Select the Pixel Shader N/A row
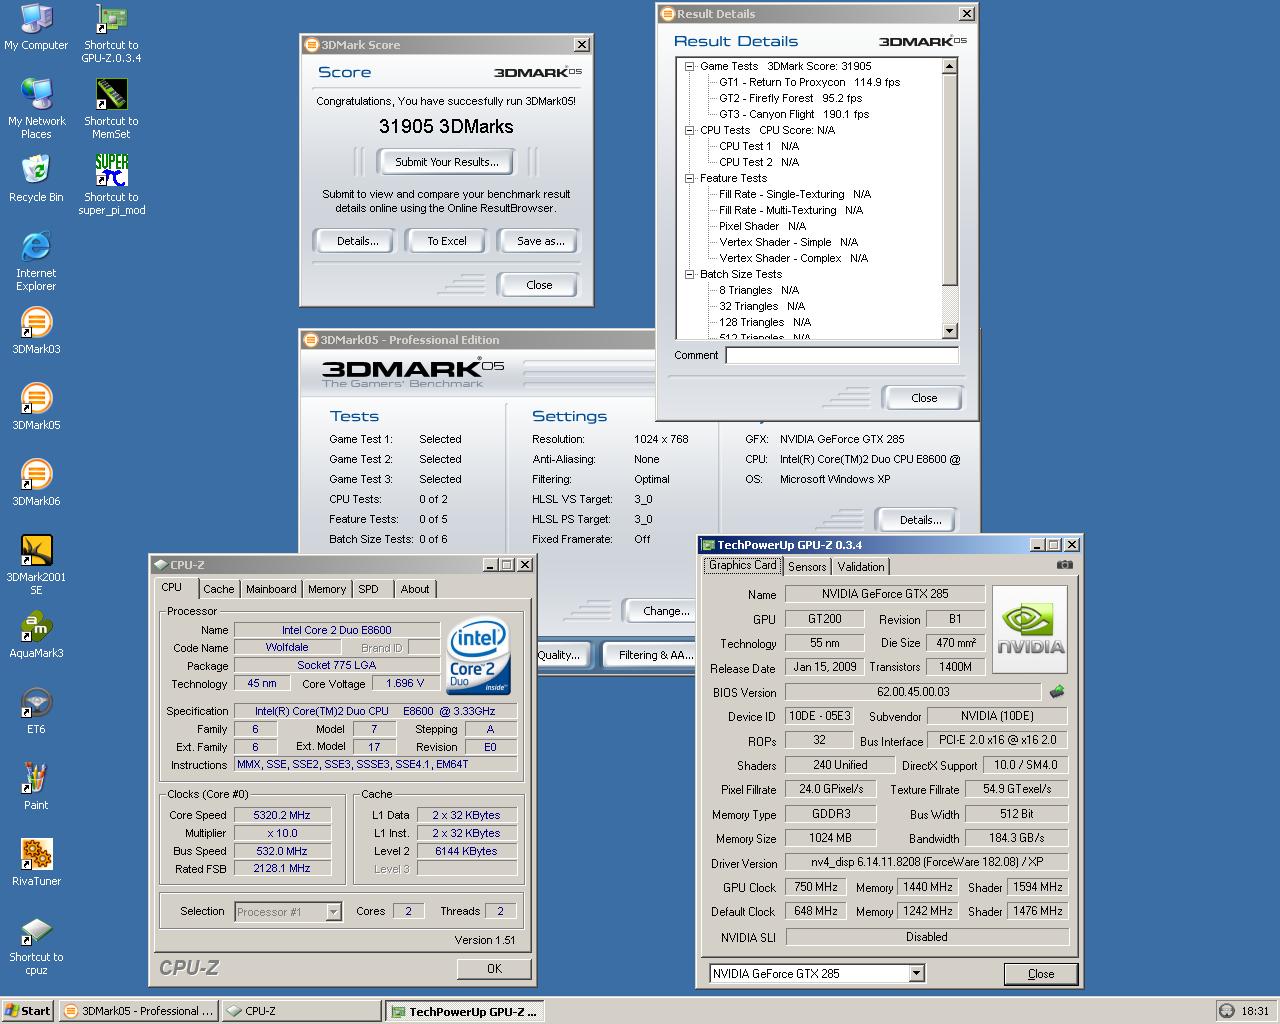The image size is (1280, 1024). tap(762, 226)
